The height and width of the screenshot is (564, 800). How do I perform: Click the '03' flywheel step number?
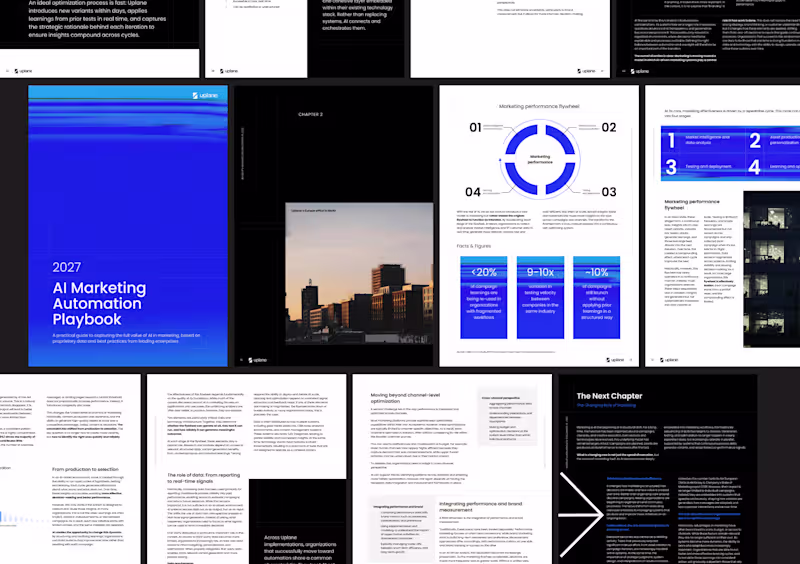point(609,192)
